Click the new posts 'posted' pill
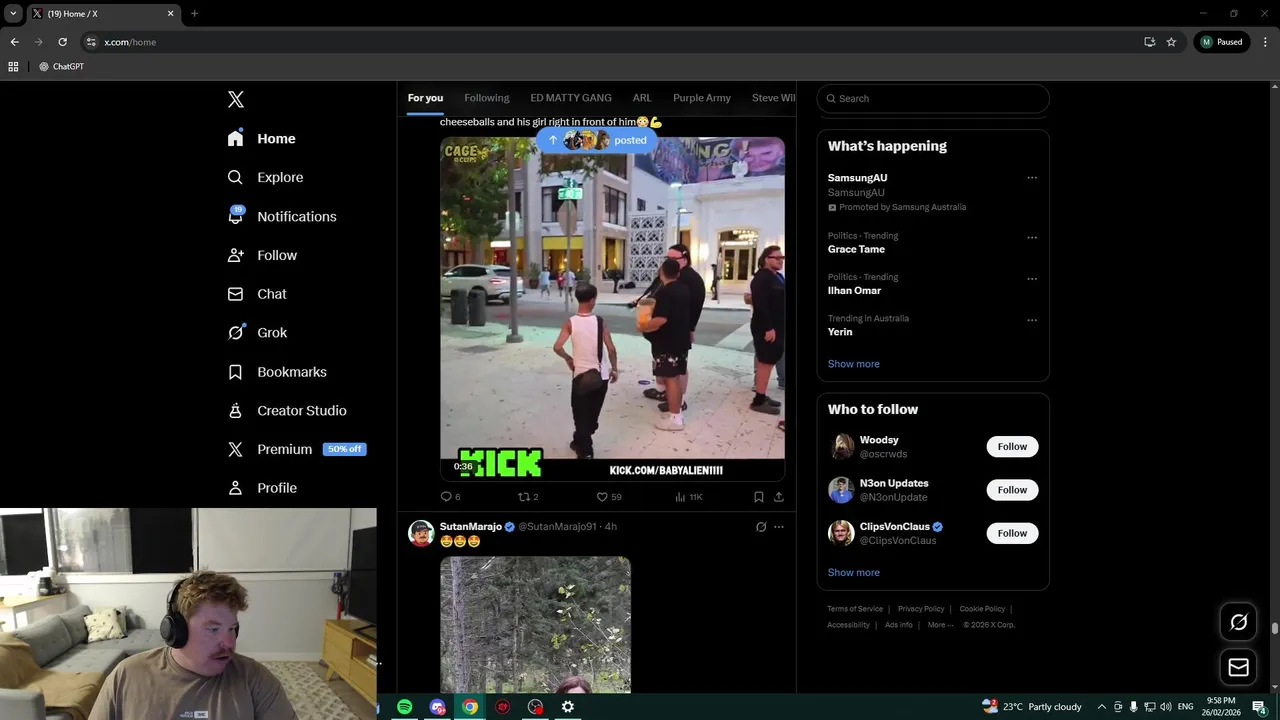Viewport: 1280px width, 720px height. [x=598, y=140]
